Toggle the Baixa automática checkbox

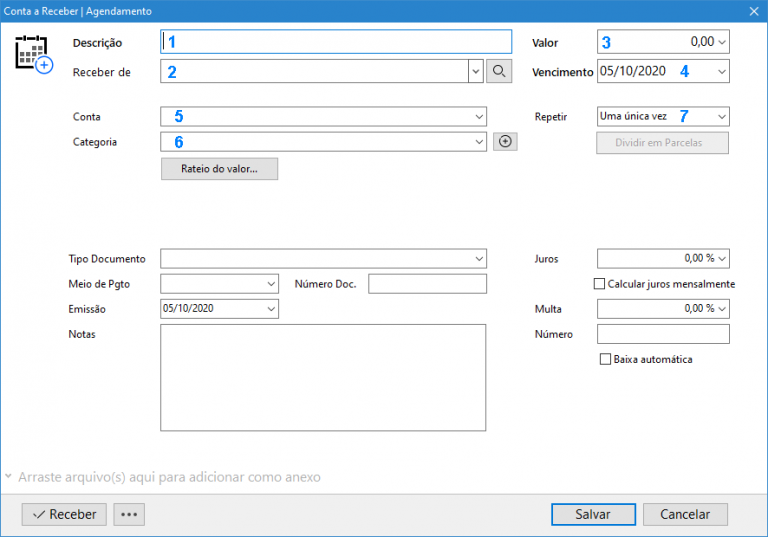pos(605,359)
